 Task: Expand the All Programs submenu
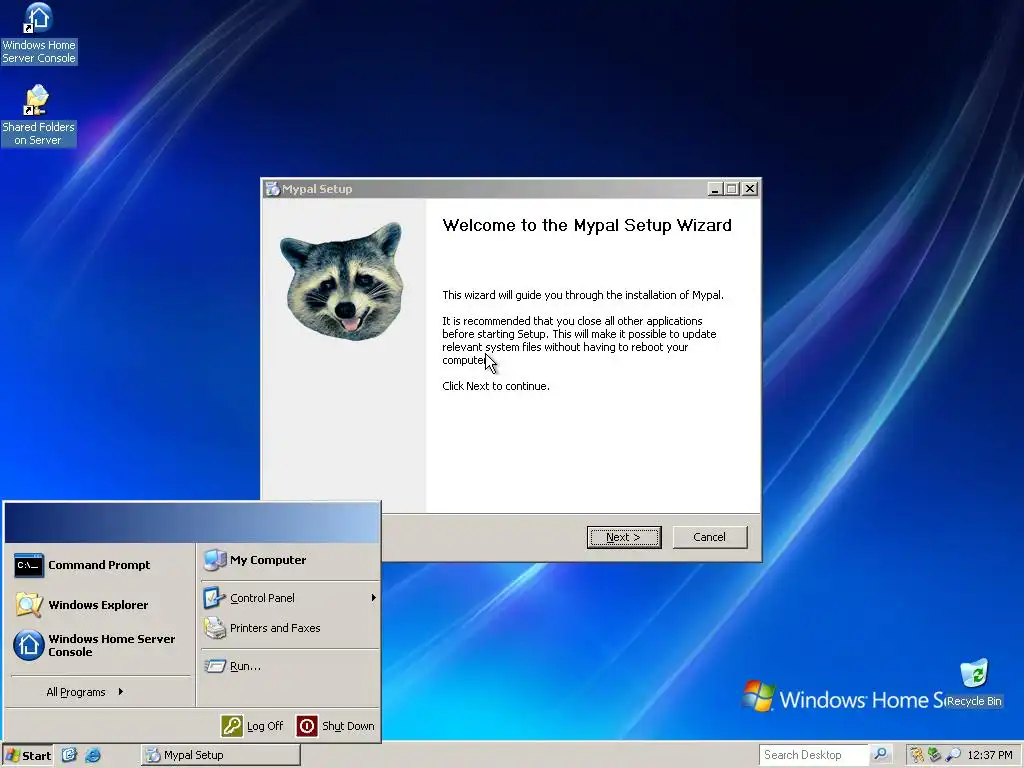85,692
